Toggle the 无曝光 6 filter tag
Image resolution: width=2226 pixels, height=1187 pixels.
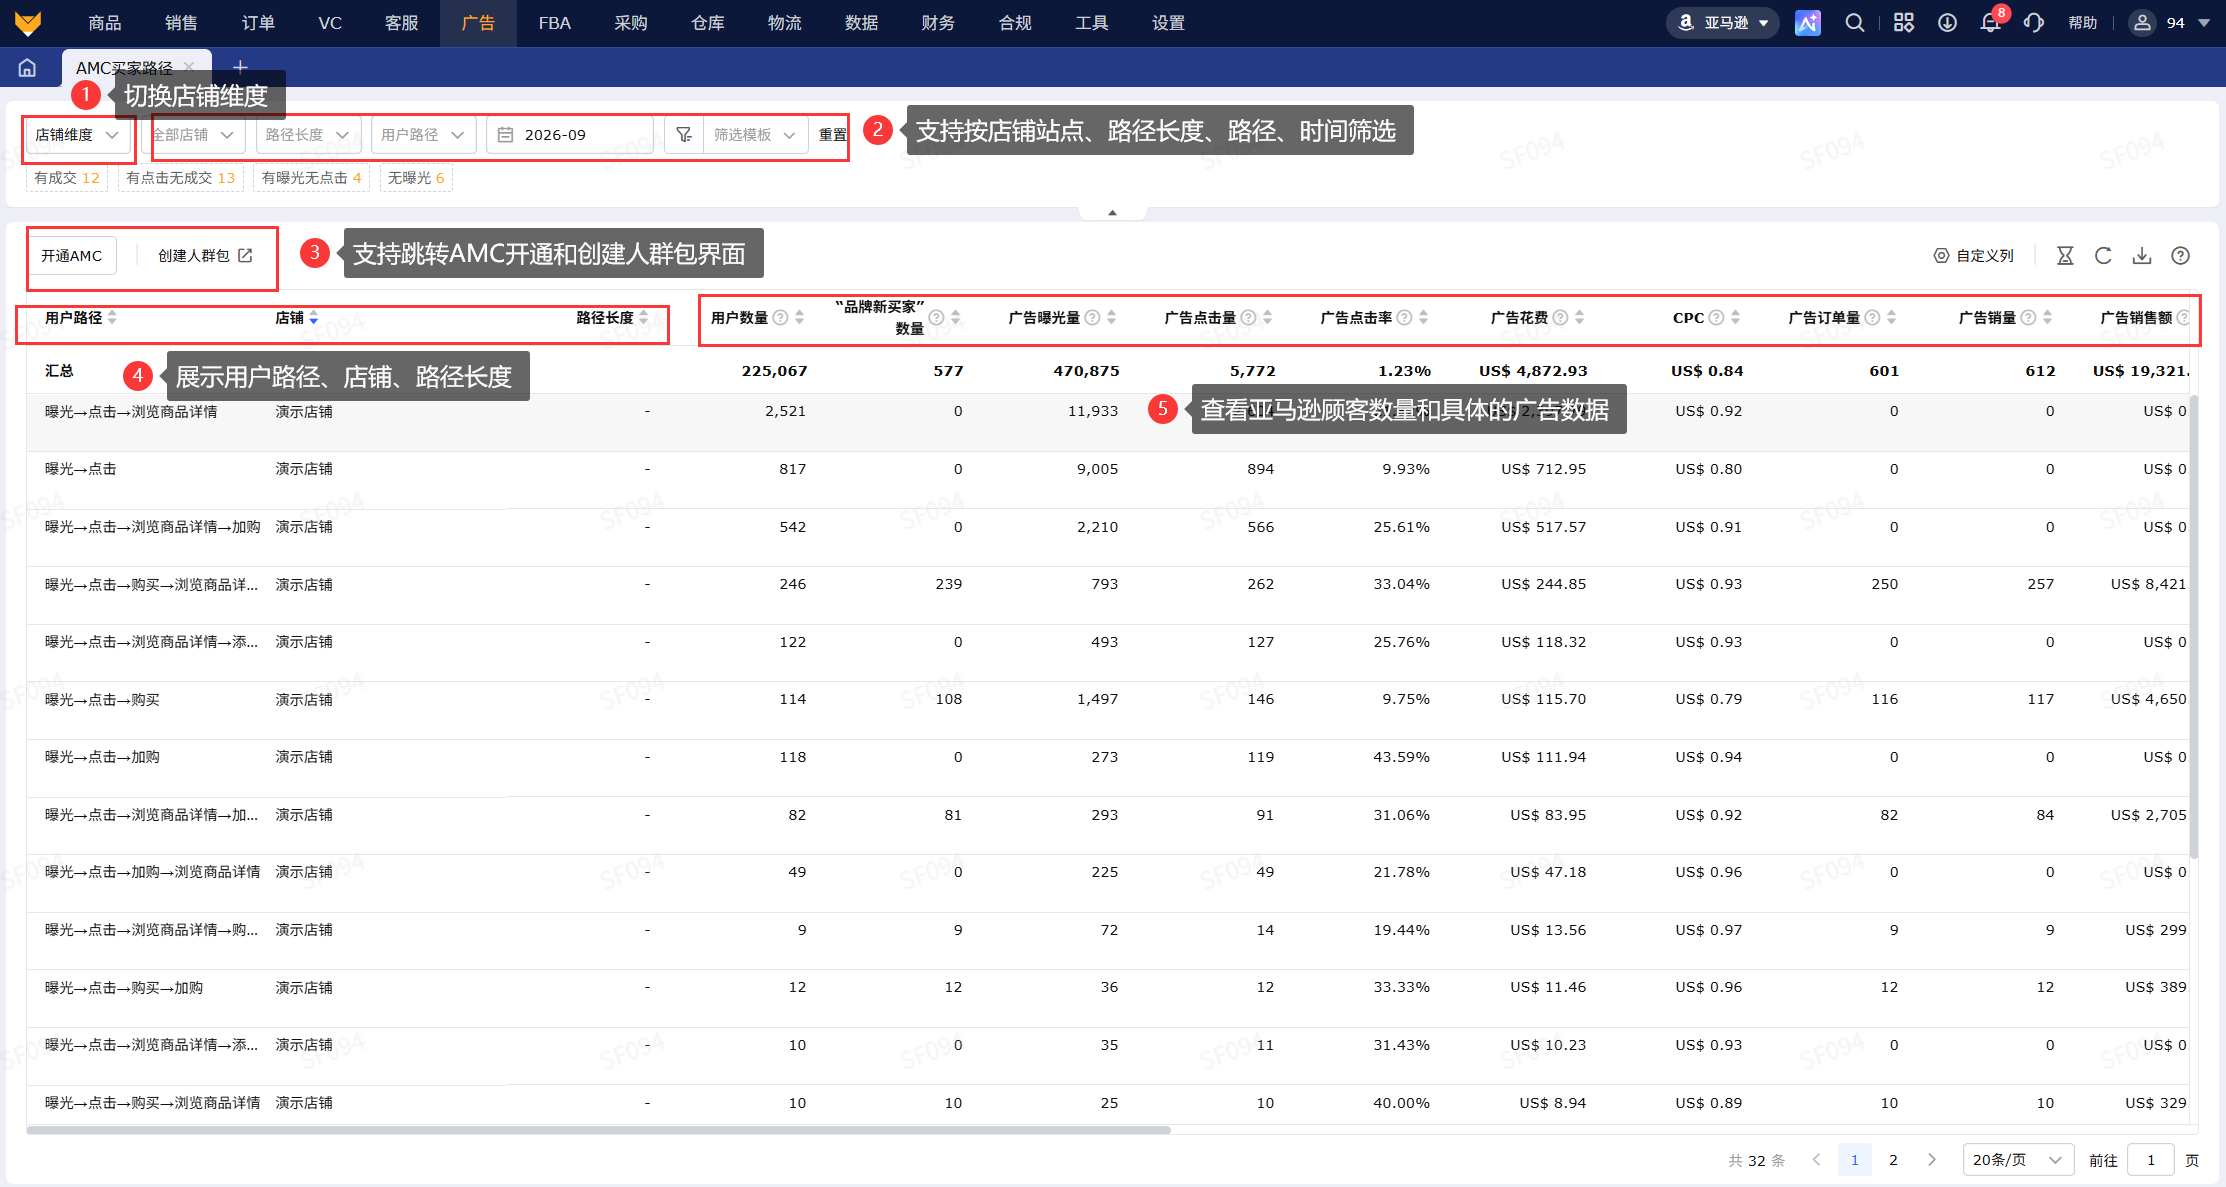[416, 178]
